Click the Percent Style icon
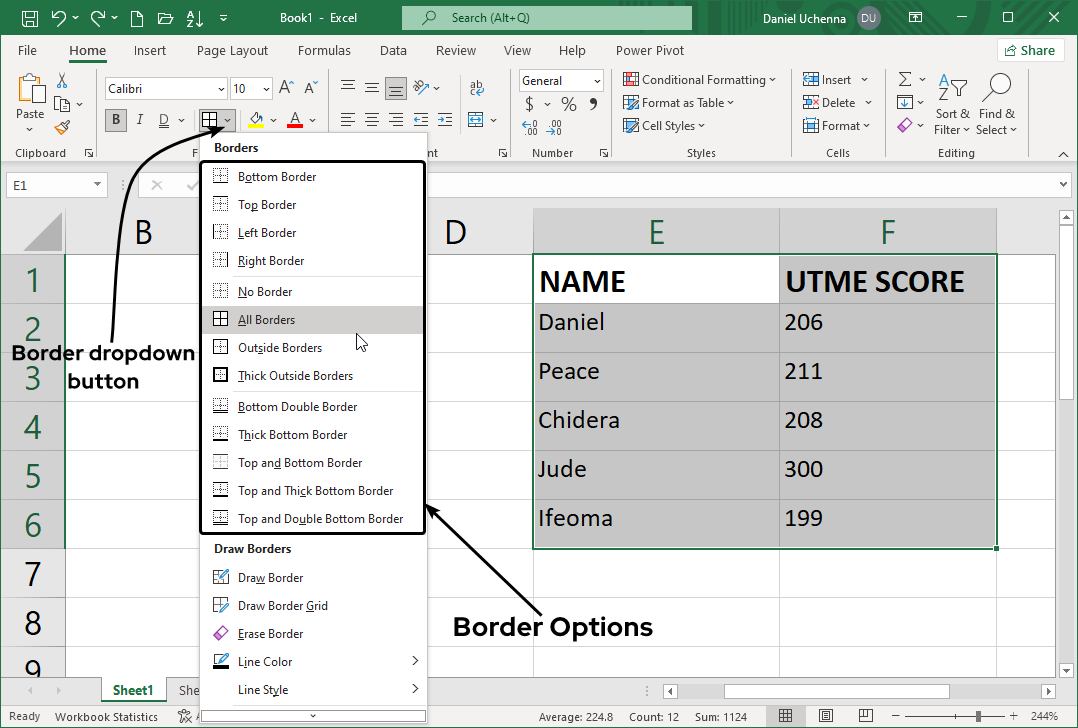 568,105
